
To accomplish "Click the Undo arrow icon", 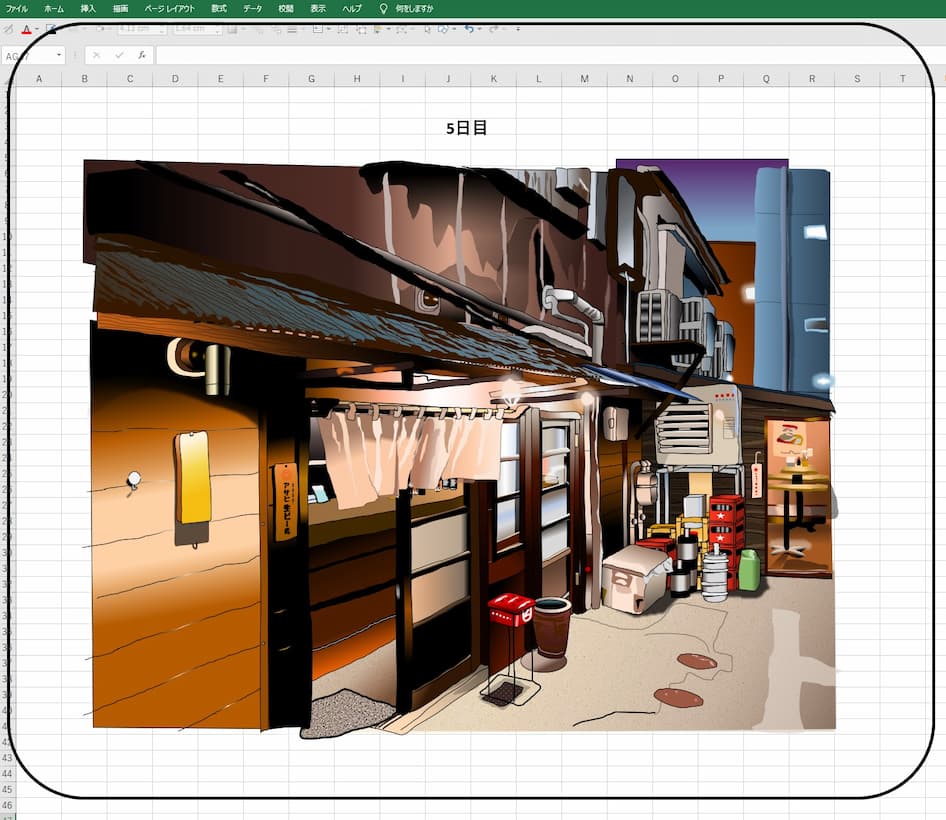I will 470,31.
